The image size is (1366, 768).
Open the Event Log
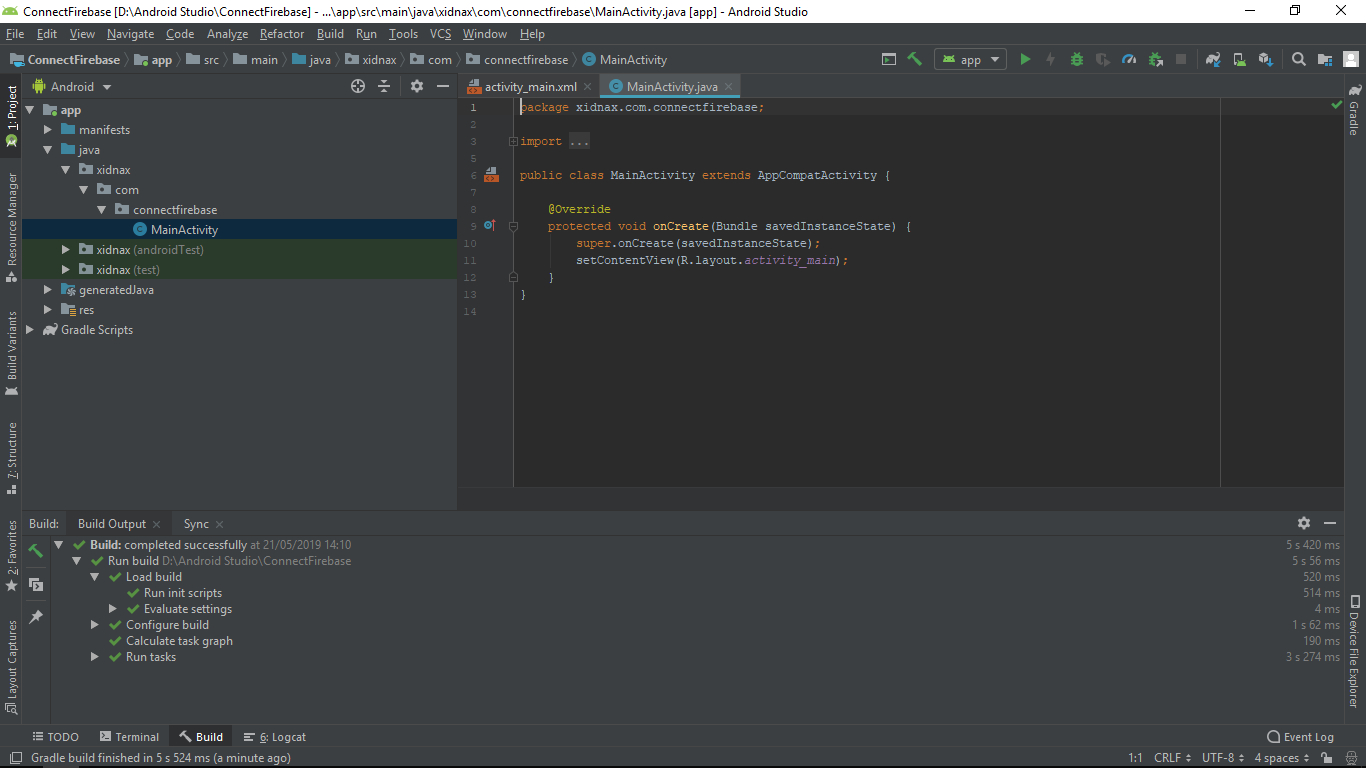[x=1300, y=737]
